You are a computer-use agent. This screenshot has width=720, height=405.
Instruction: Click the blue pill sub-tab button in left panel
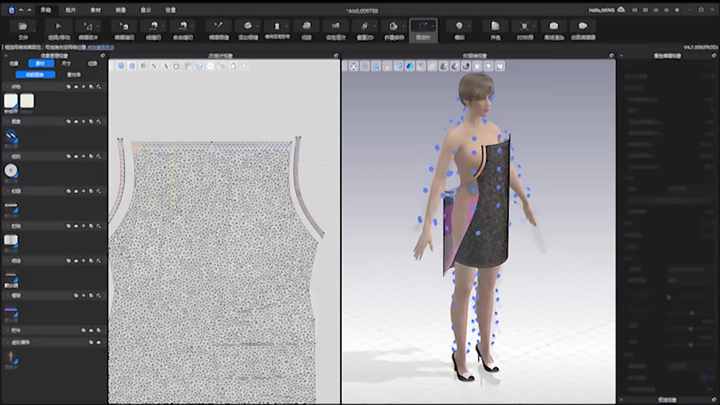[x=35, y=74]
